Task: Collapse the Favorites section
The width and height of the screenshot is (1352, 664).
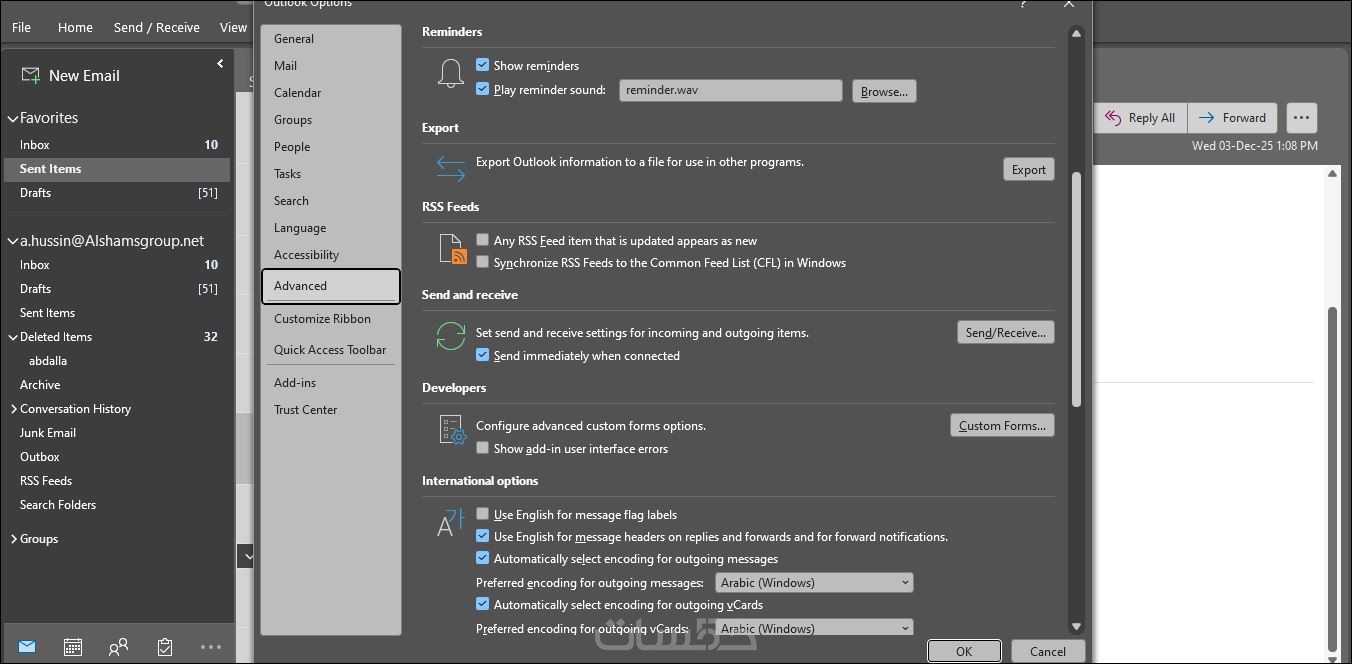Action: 13,118
